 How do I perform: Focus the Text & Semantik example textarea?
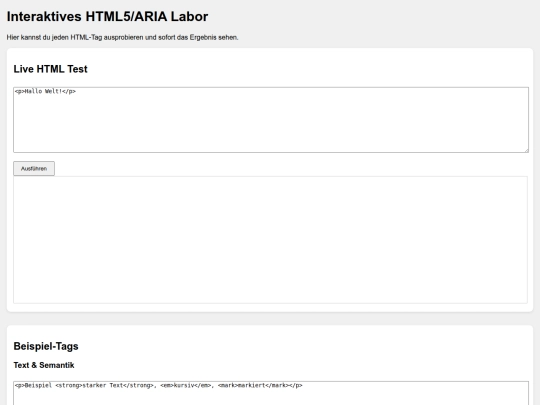click(271, 393)
